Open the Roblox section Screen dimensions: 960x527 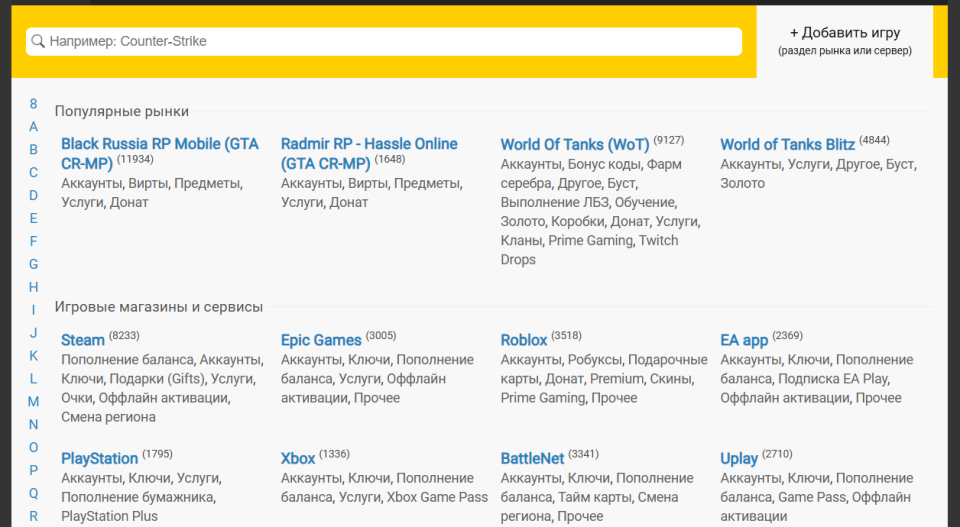[524, 340]
